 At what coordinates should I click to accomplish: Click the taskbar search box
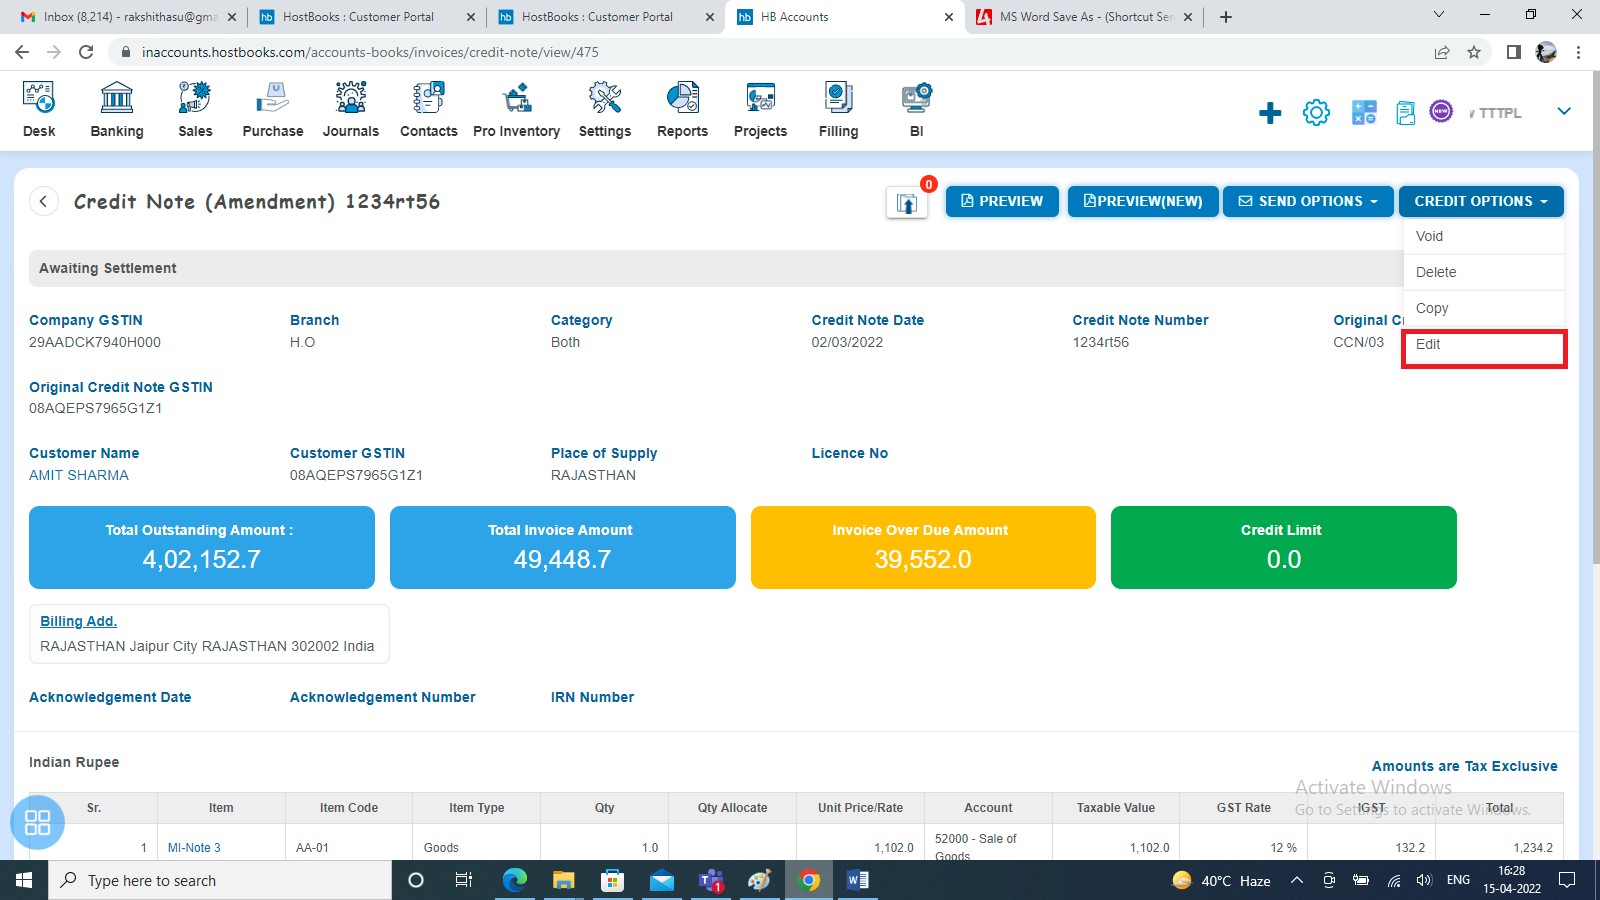click(x=220, y=880)
